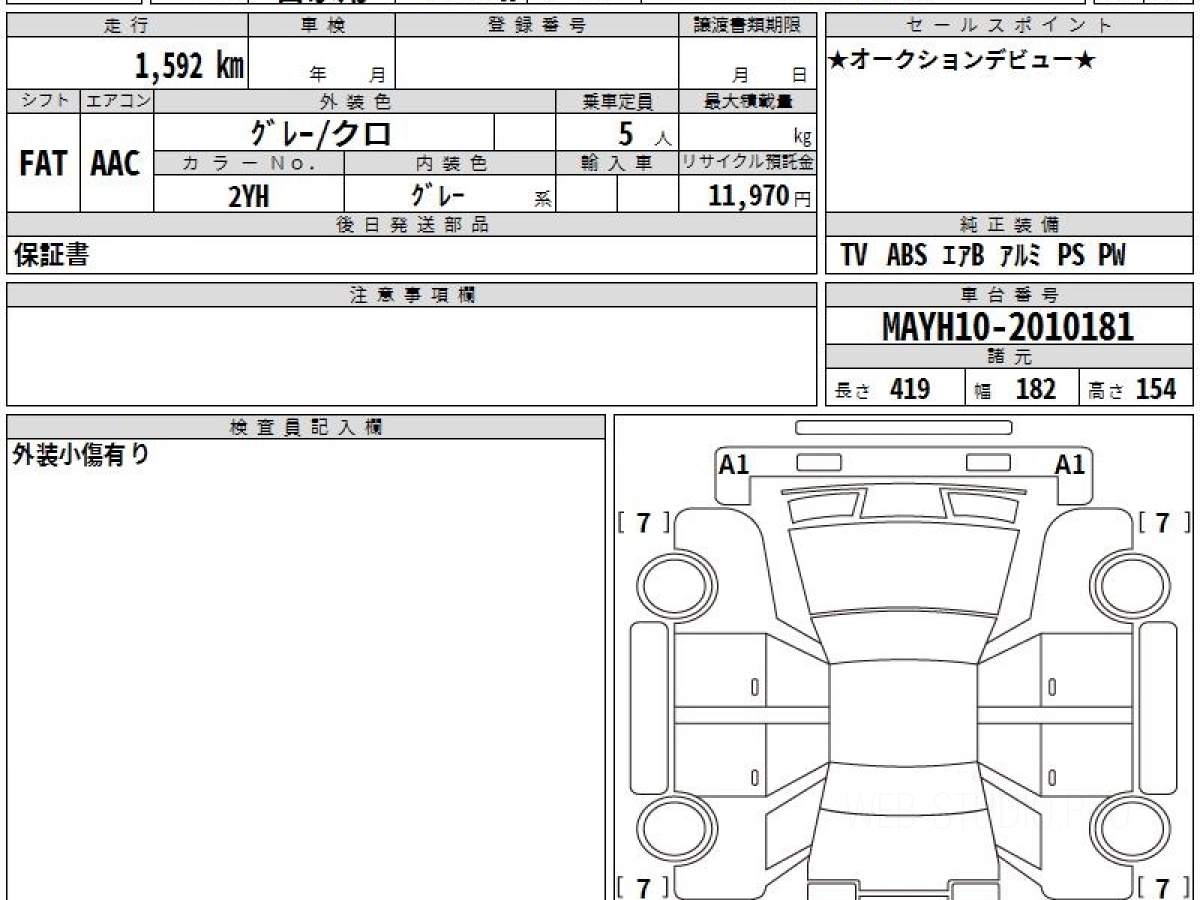This screenshot has width=1200, height=900.
Task: Select the 最大積載量 header
Action: click(747, 101)
